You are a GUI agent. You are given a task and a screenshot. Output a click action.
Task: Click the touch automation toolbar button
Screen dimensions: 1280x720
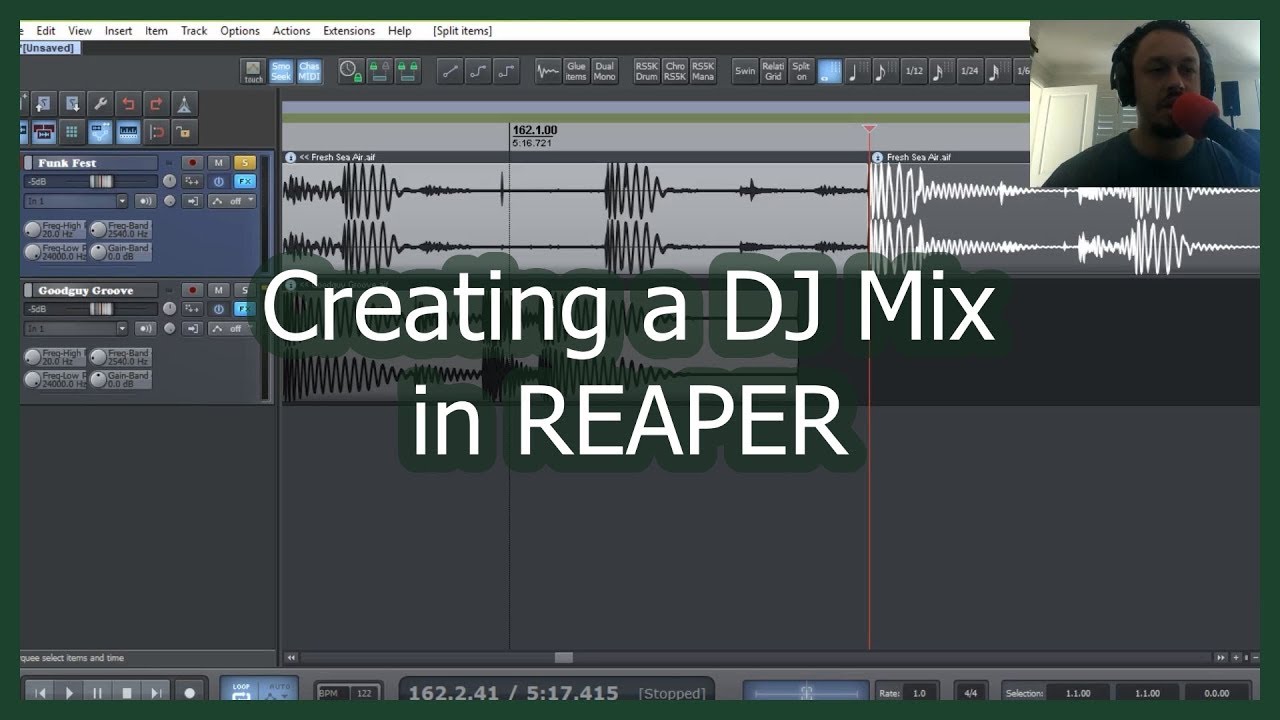[254, 71]
